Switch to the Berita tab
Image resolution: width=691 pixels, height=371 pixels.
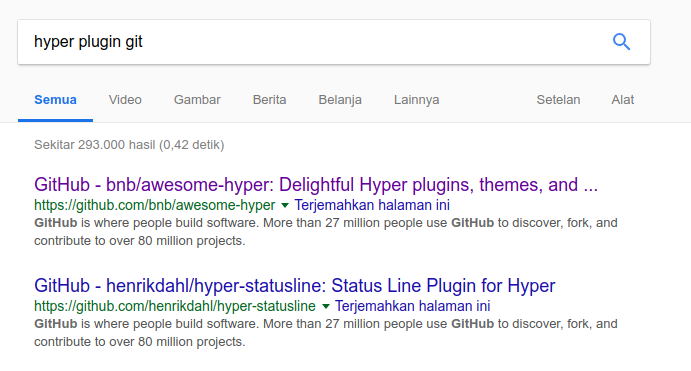(269, 100)
